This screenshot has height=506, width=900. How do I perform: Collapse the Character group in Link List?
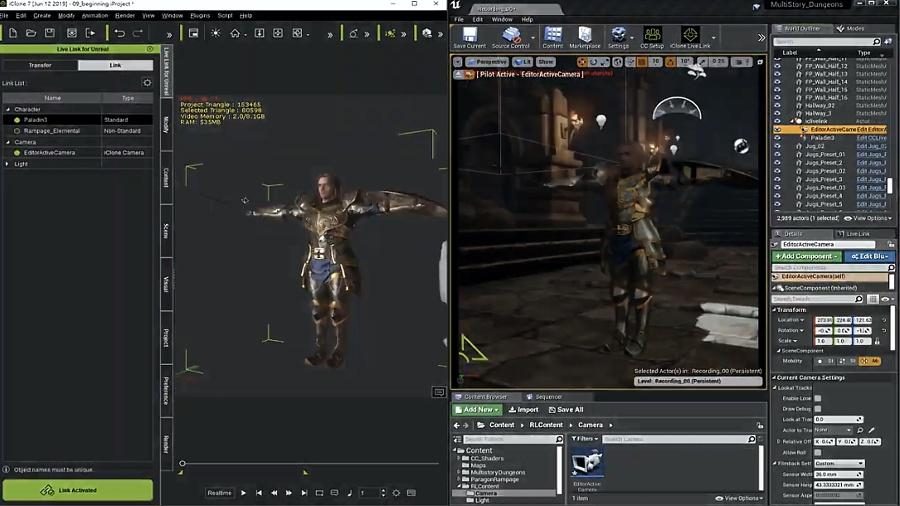pyautogui.click(x=8, y=109)
